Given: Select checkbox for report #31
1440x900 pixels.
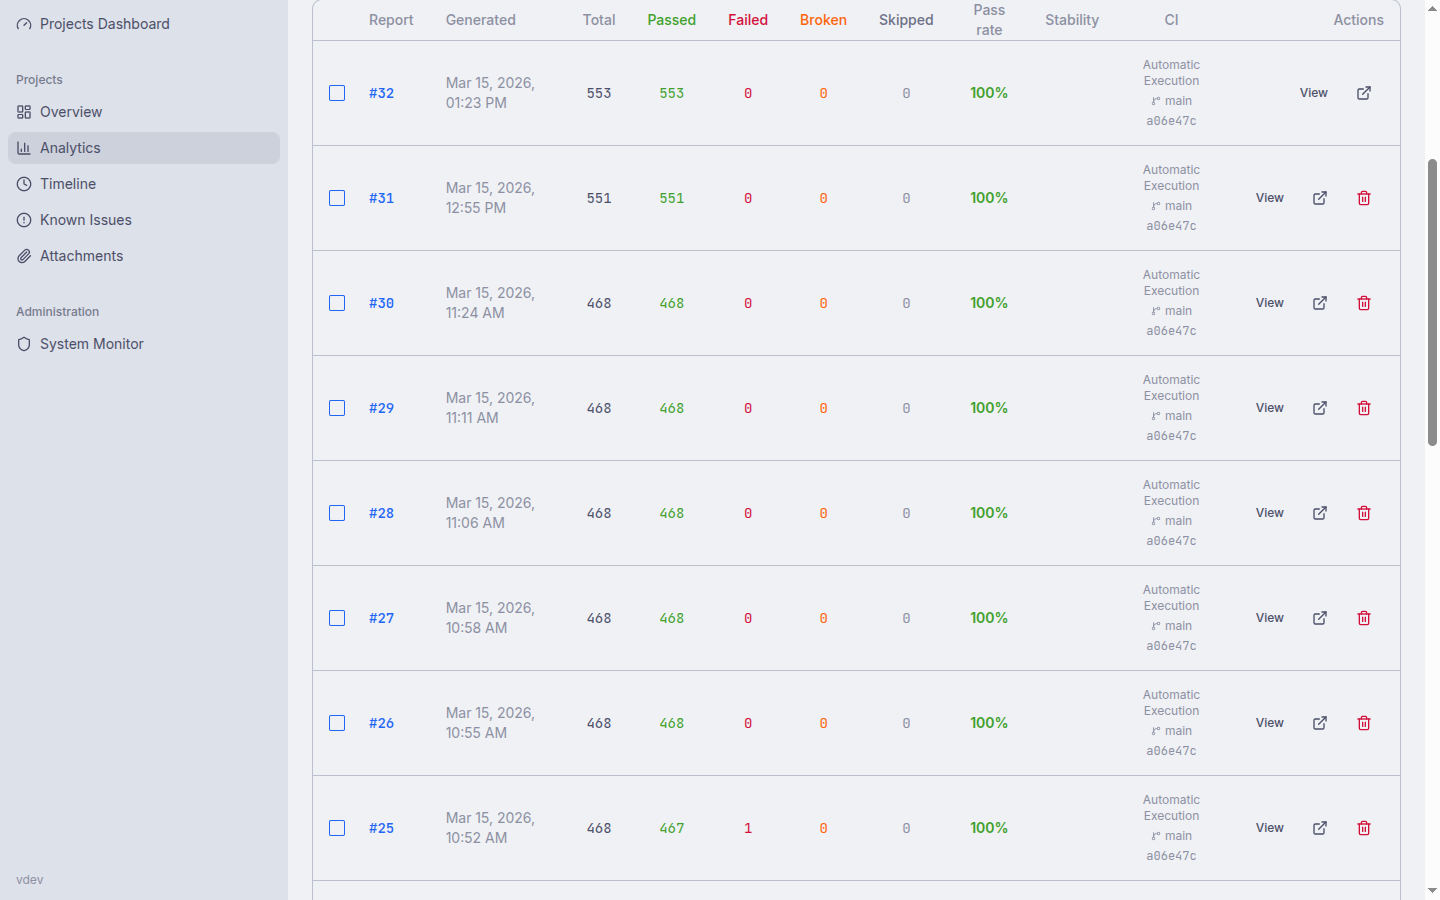Looking at the screenshot, I should point(337,198).
